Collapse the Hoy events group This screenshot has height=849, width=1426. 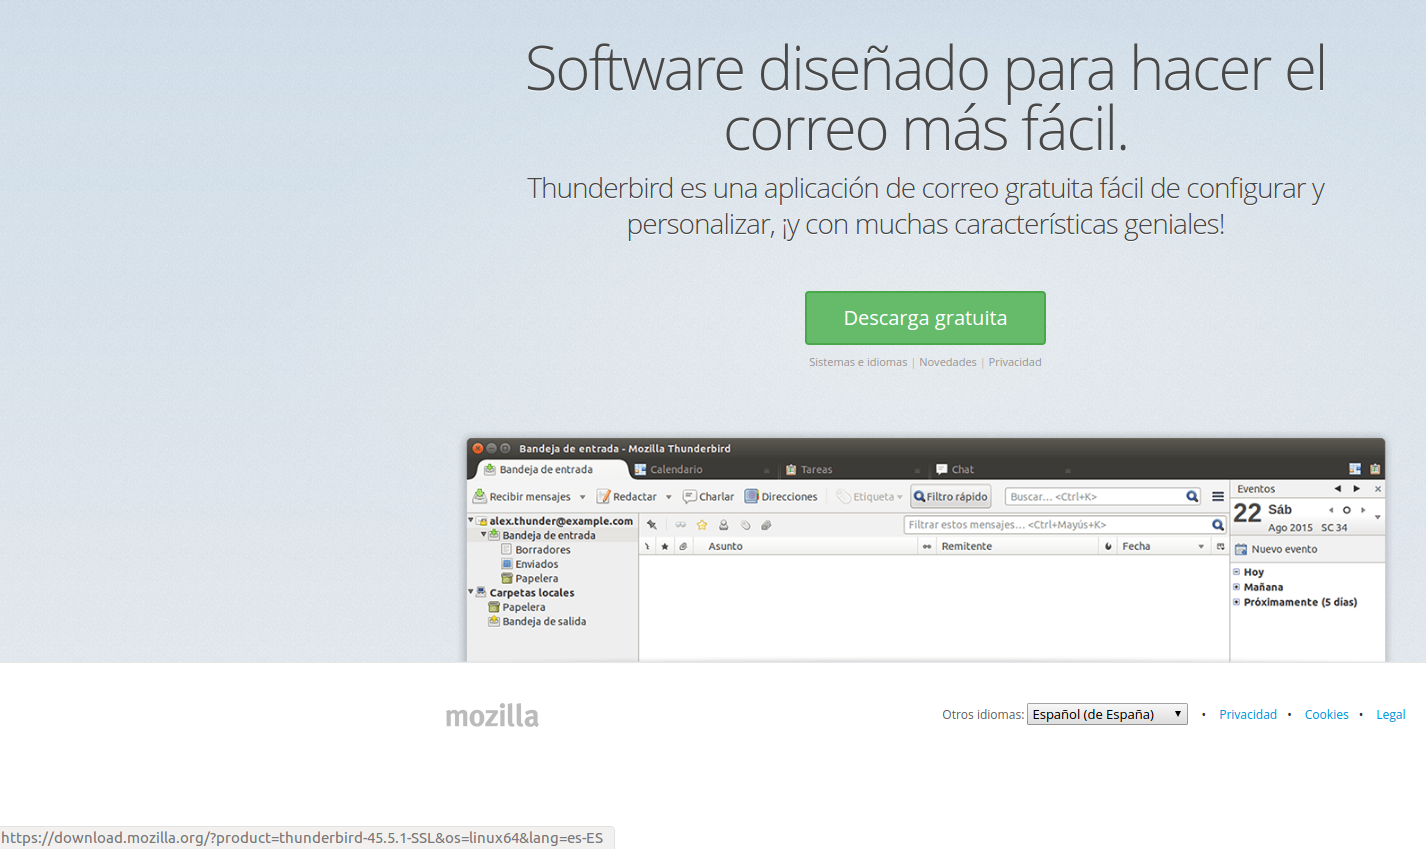pyautogui.click(x=1236, y=572)
